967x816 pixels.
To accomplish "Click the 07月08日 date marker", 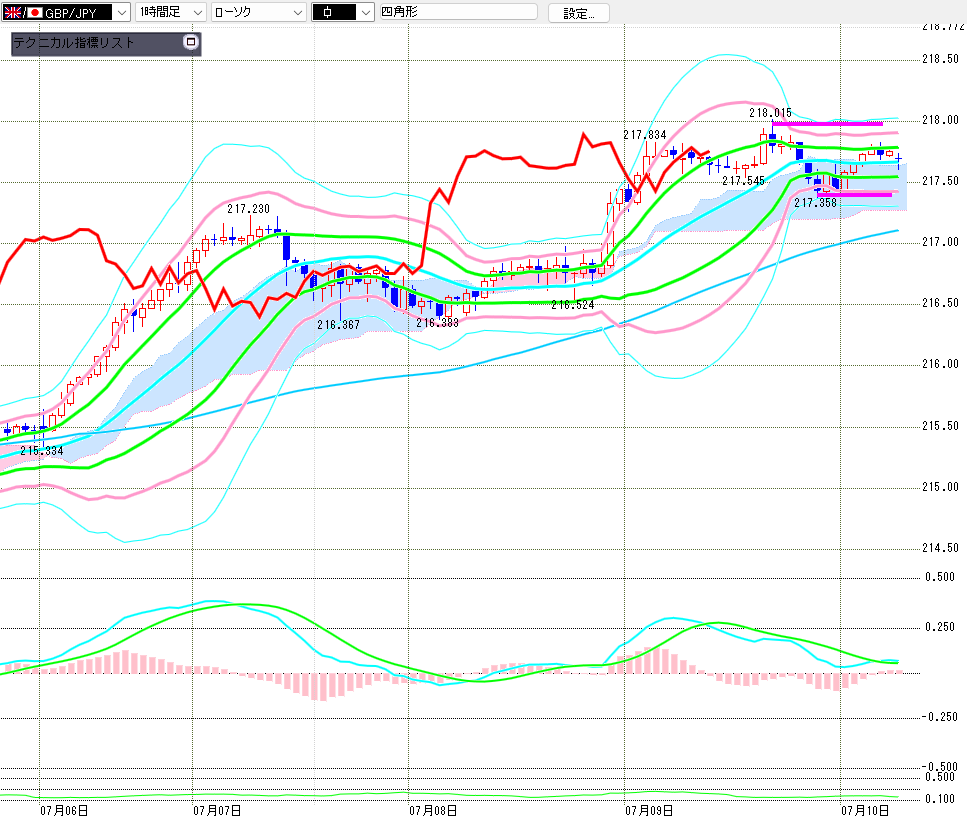I will pyautogui.click(x=433, y=810).
